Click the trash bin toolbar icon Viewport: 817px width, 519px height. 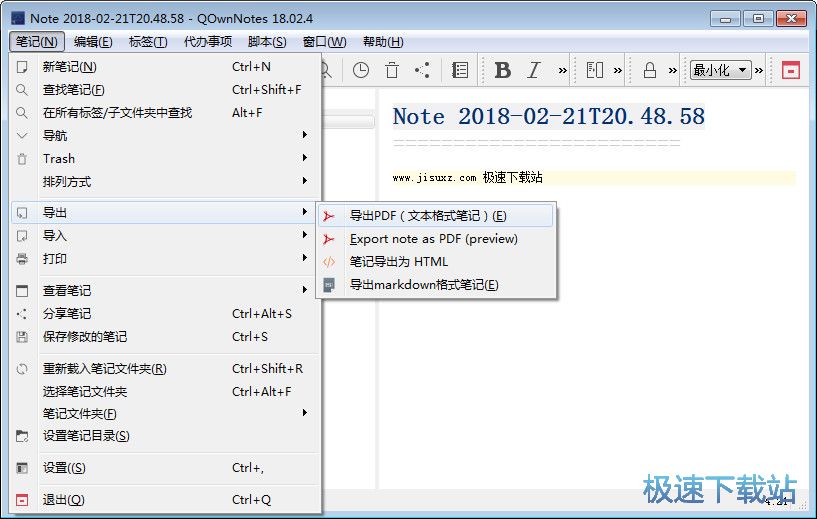[392, 70]
